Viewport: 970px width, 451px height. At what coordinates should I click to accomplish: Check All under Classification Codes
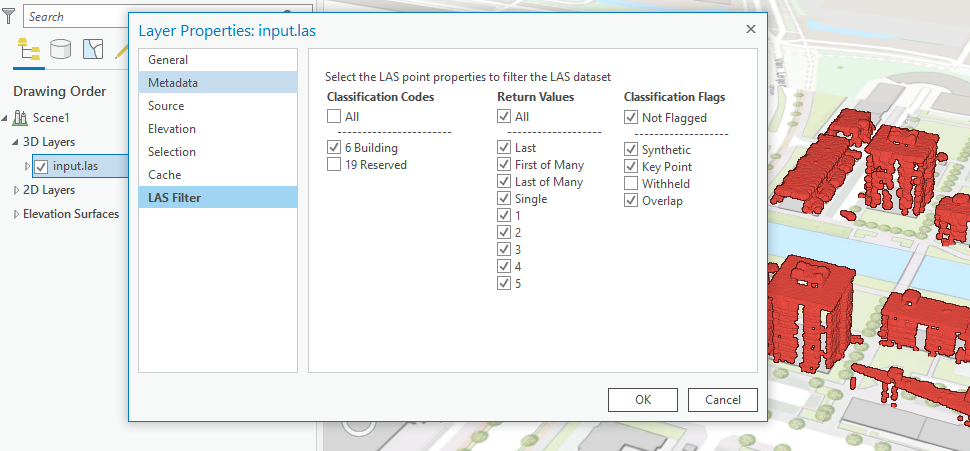click(334, 118)
